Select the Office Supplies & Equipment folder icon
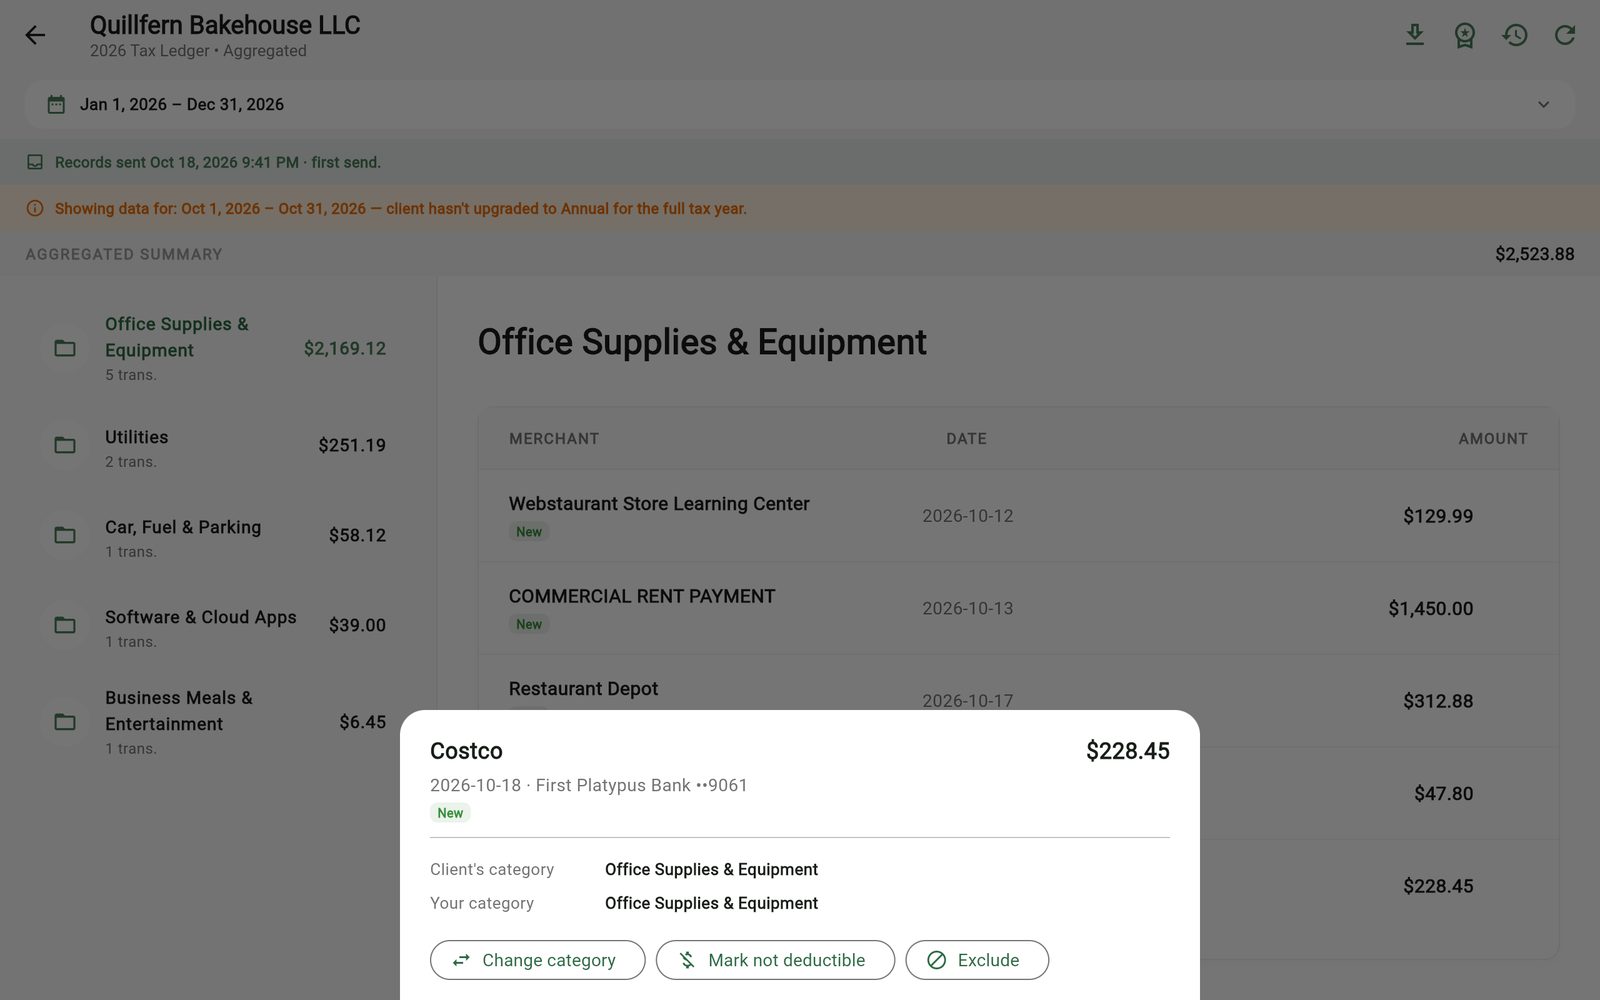This screenshot has width=1600, height=1000. point(65,348)
